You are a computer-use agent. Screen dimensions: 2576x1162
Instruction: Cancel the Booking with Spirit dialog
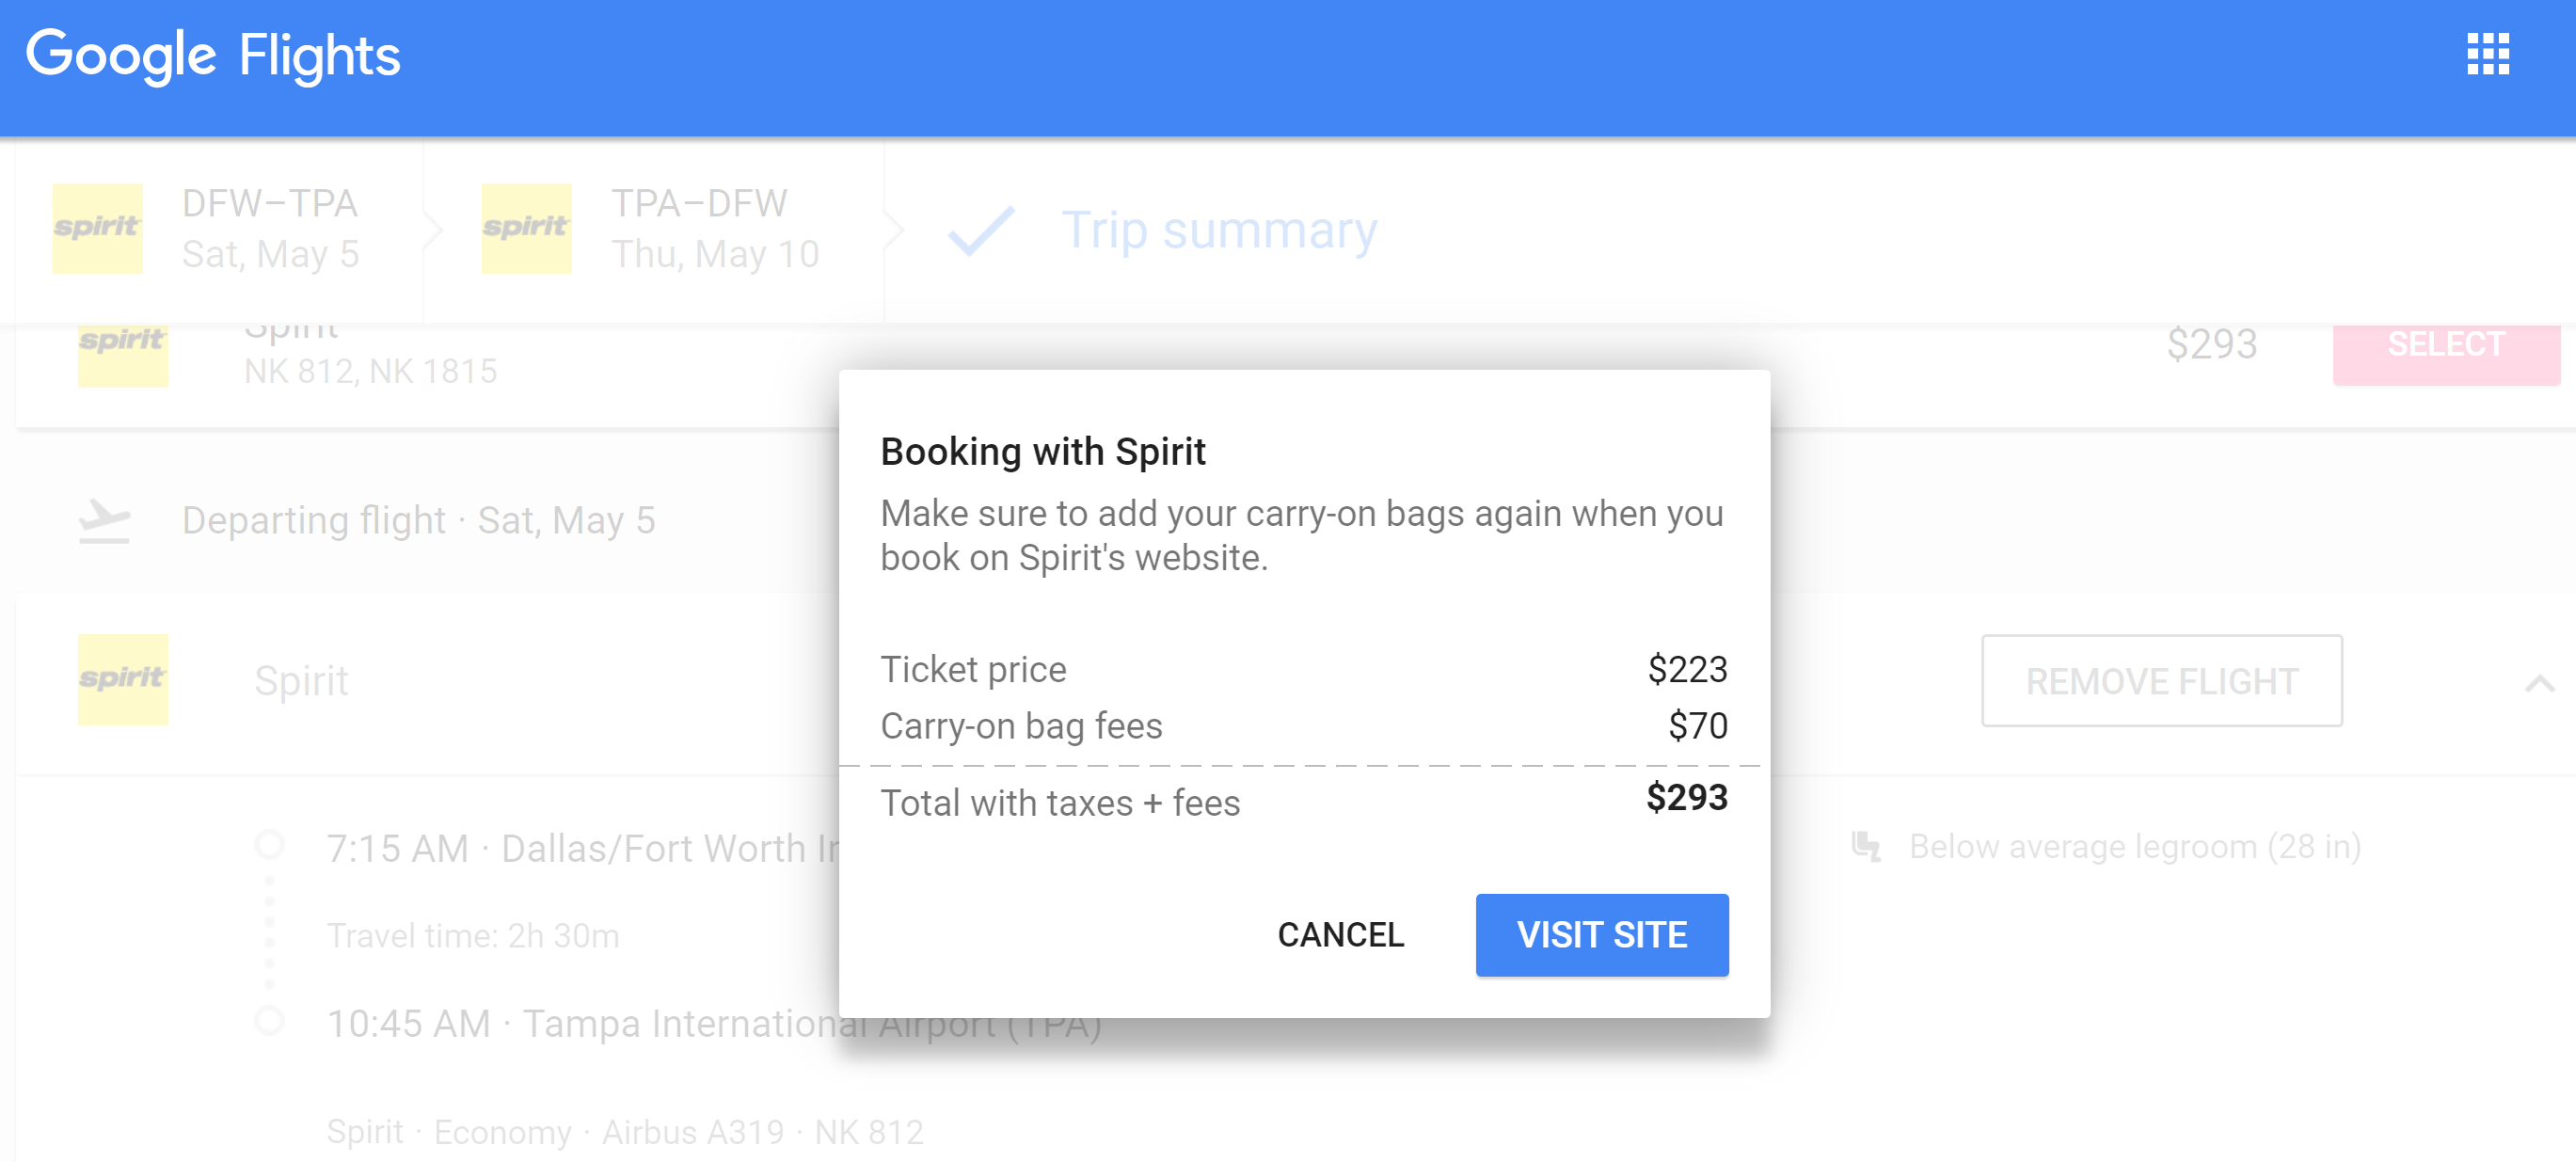click(1340, 935)
